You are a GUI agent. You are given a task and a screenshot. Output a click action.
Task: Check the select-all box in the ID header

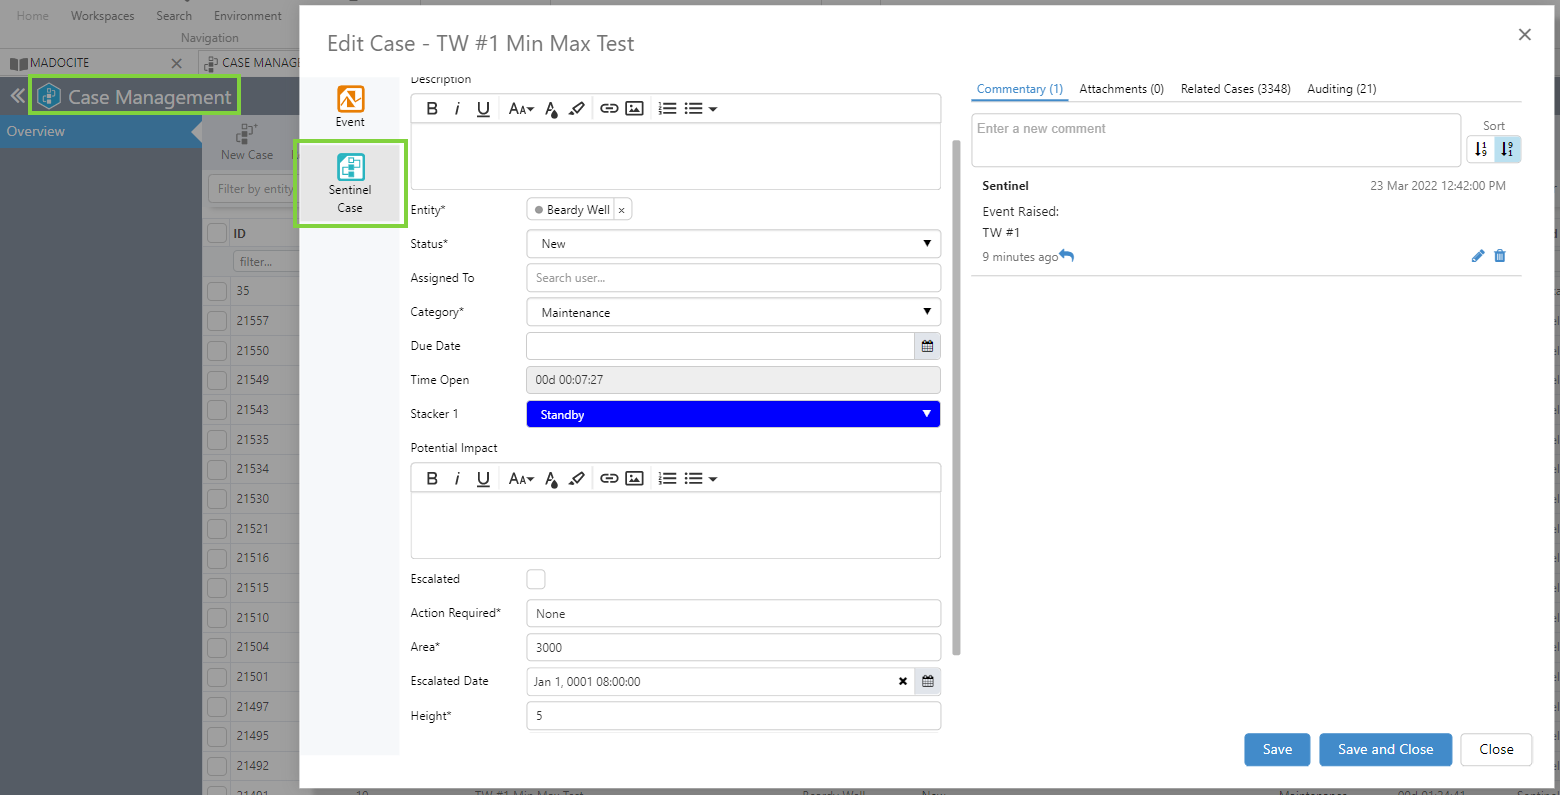click(217, 233)
